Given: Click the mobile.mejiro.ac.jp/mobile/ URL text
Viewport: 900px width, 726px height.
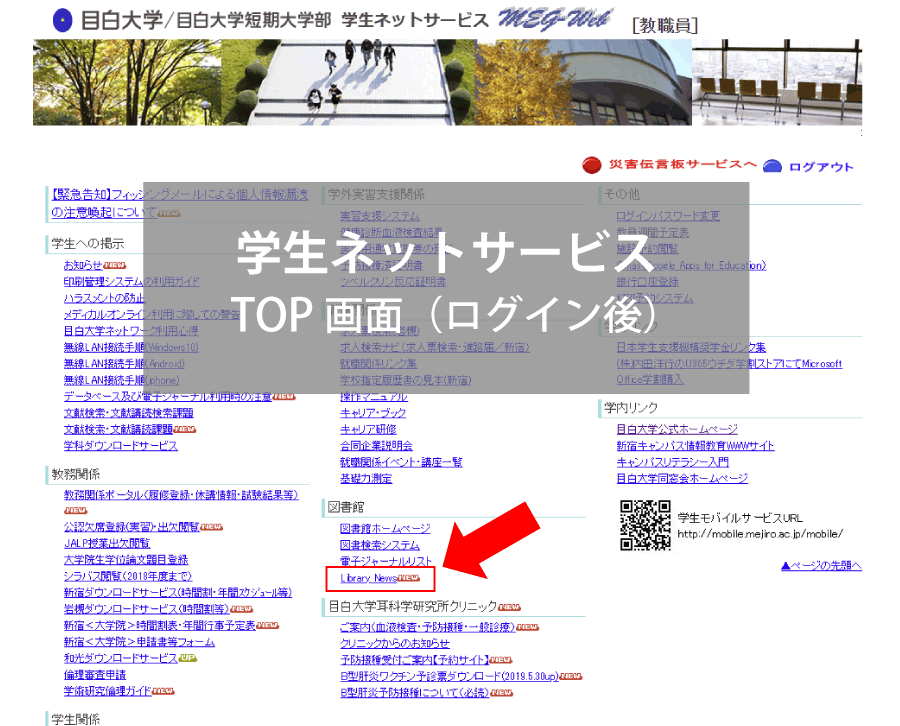Looking at the screenshot, I should click(760, 534).
